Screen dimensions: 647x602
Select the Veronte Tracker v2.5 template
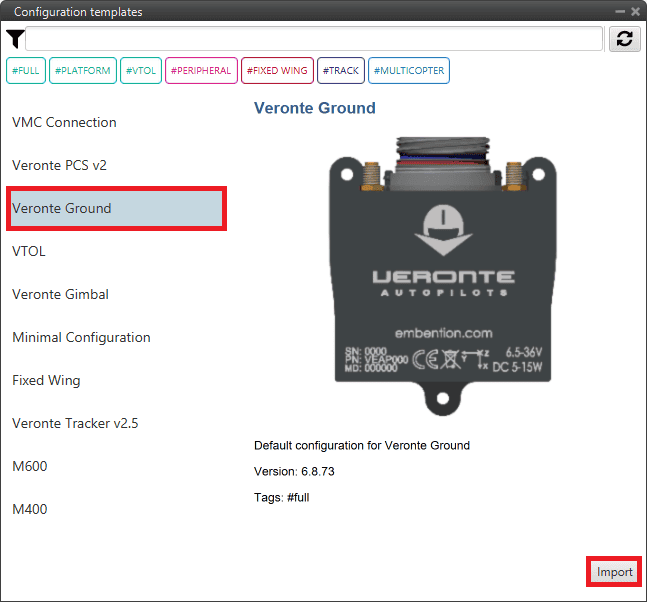pyautogui.click(x=75, y=423)
